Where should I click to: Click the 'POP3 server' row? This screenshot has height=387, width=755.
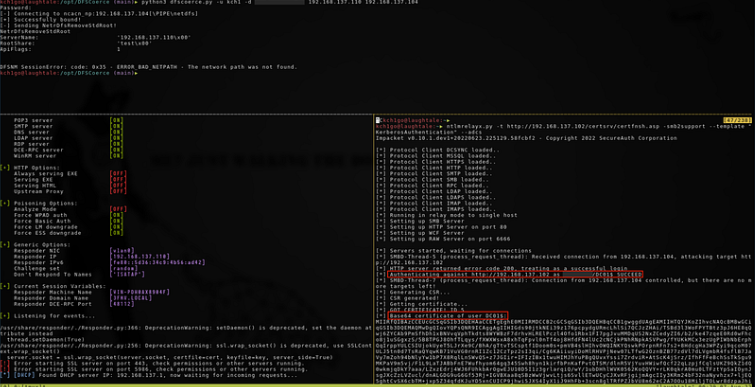[68, 120]
